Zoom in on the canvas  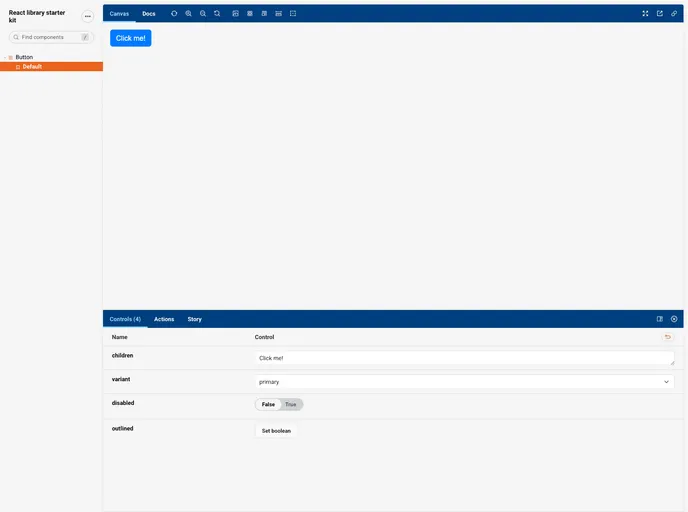189,14
